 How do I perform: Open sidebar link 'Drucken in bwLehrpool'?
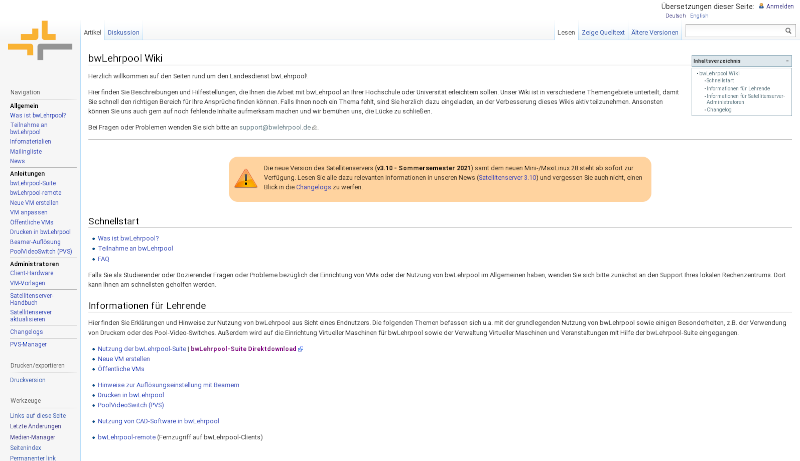click(40, 232)
